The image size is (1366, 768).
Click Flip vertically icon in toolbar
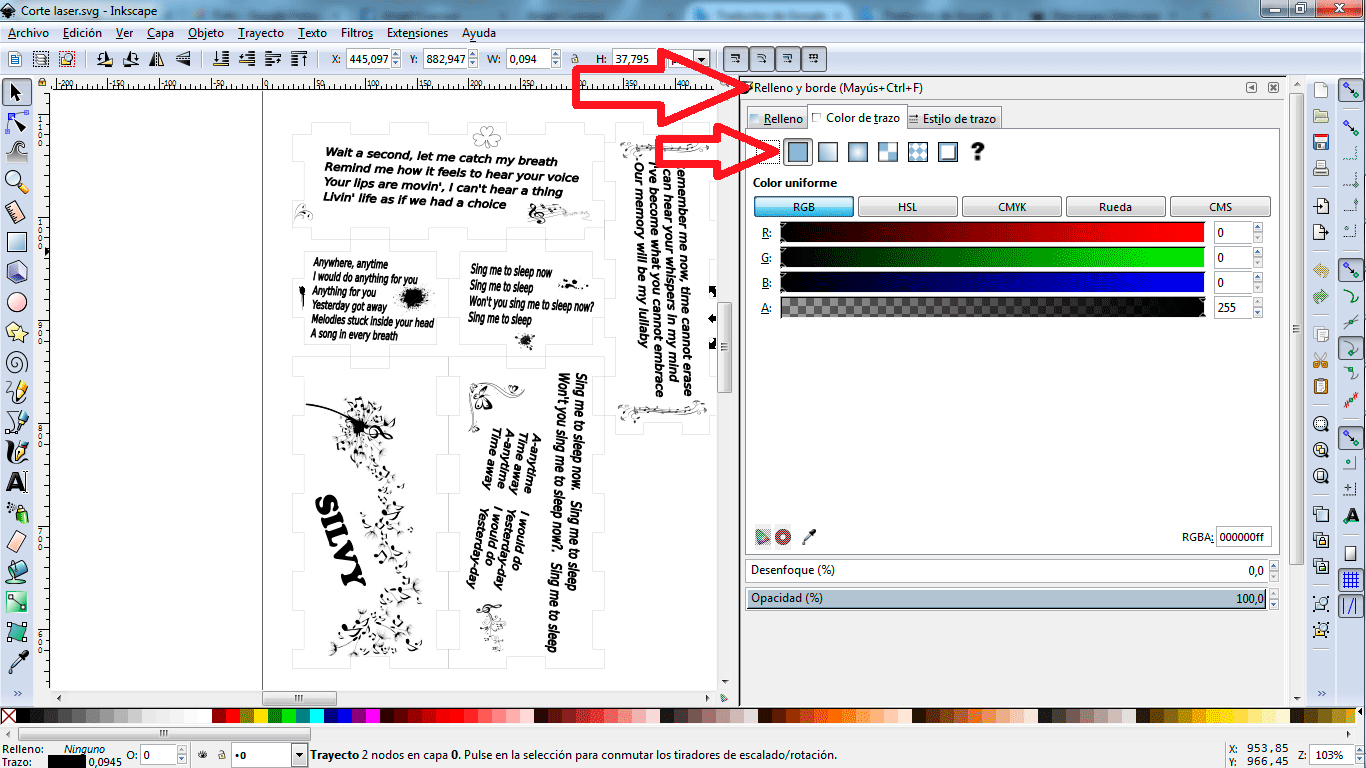[182, 59]
